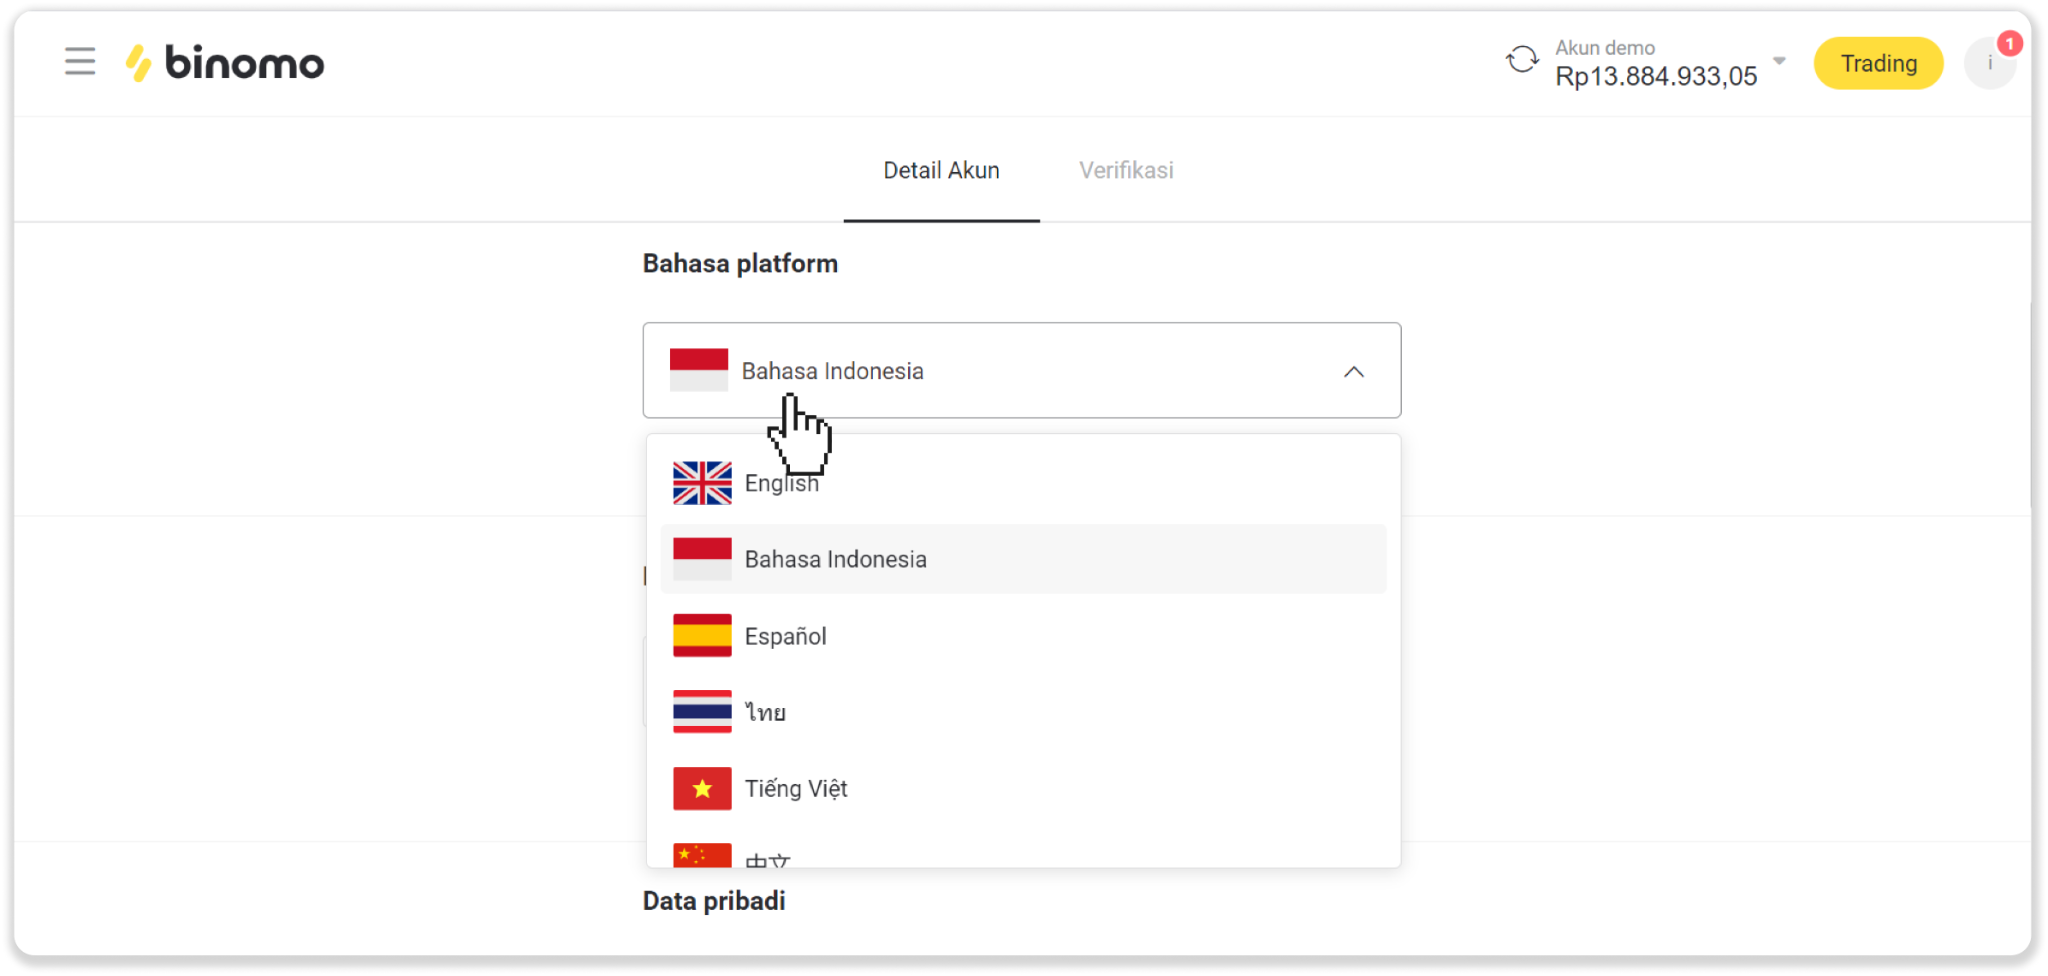Click the China flag icon
The image size is (2048, 976).
pos(702,855)
